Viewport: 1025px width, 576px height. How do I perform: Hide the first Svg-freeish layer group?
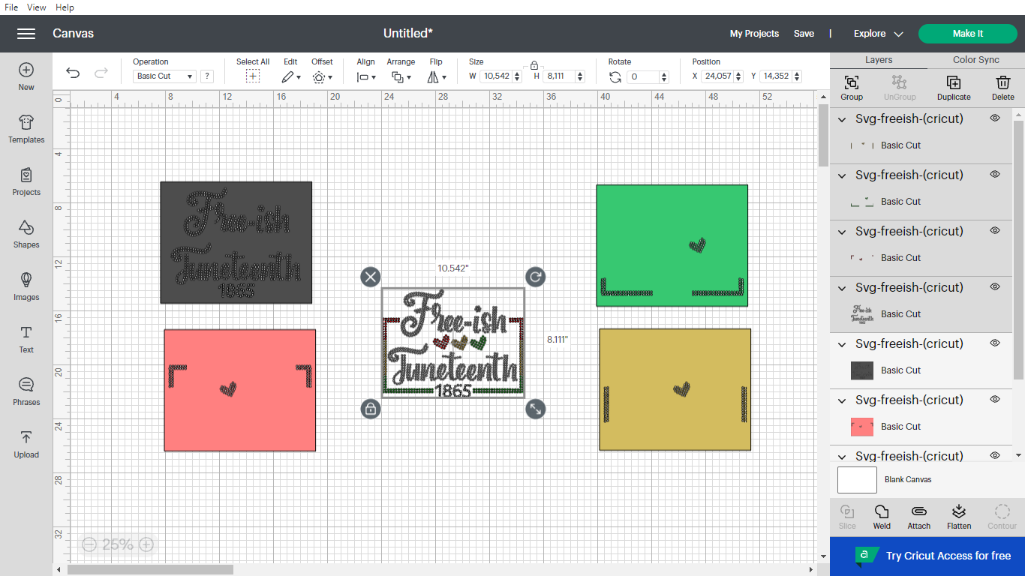pos(994,118)
